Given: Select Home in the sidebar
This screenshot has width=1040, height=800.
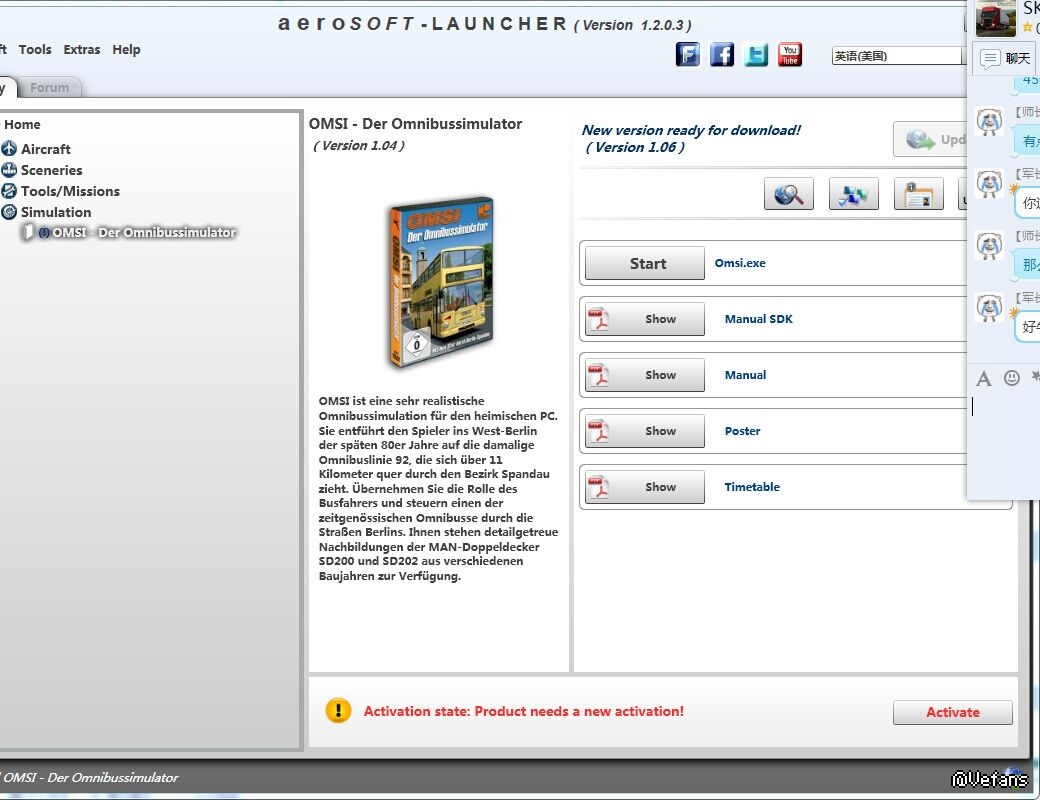Looking at the screenshot, I should [22, 125].
